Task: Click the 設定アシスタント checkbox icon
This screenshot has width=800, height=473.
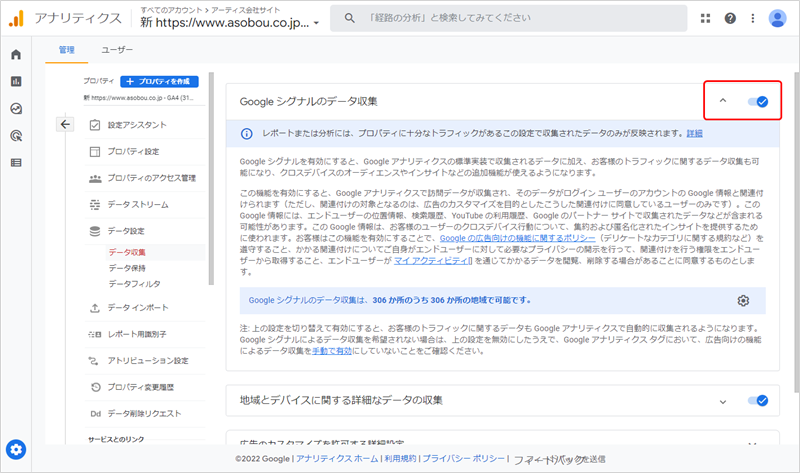Action: coord(95,125)
